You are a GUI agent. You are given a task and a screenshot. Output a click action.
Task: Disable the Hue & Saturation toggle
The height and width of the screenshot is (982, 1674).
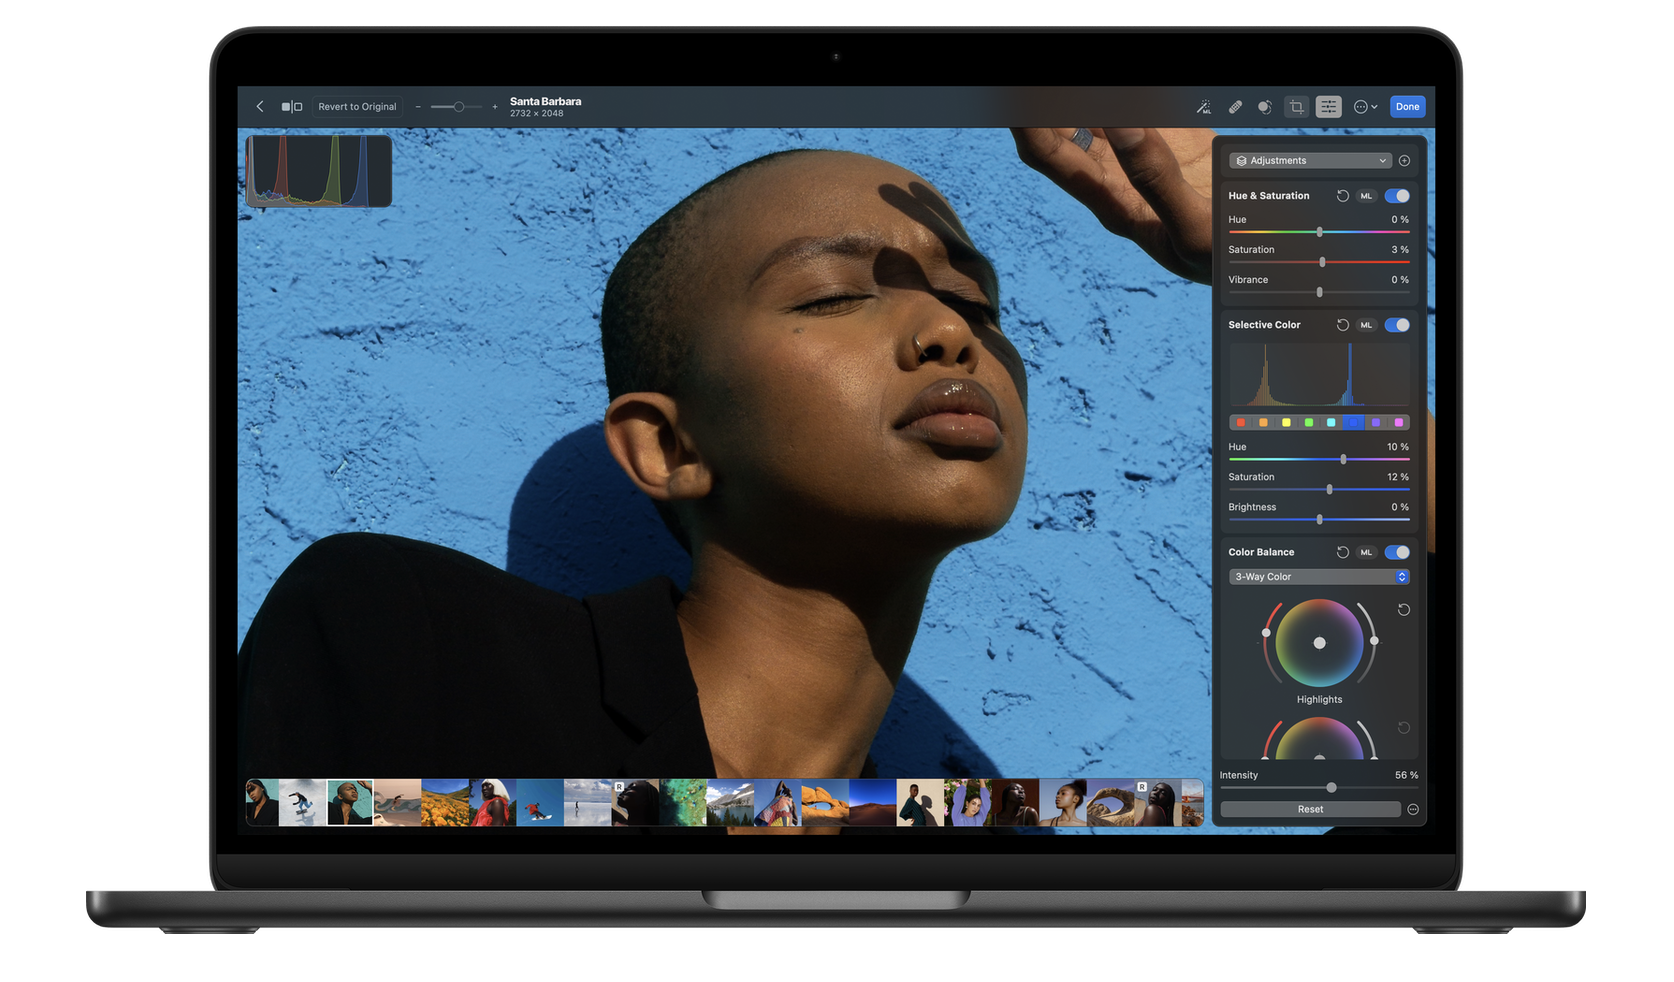click(x=1397, y=196)
